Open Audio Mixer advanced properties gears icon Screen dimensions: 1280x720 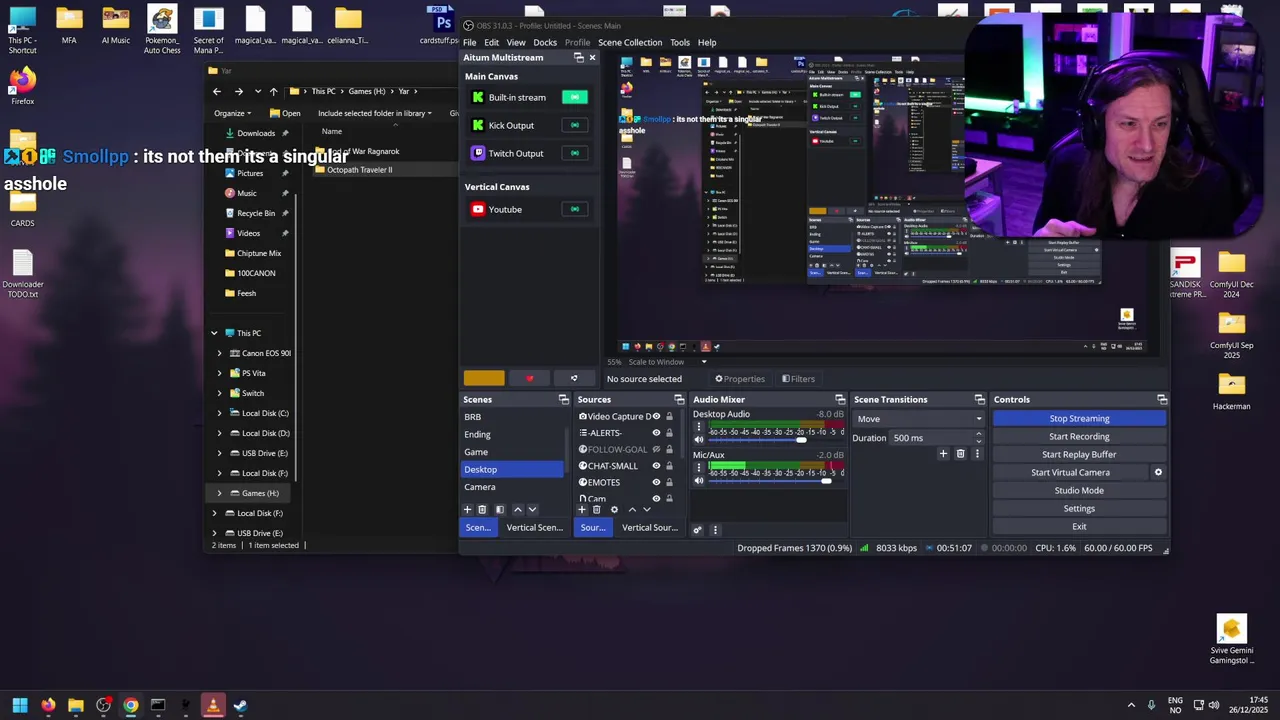tap(697, 529)
